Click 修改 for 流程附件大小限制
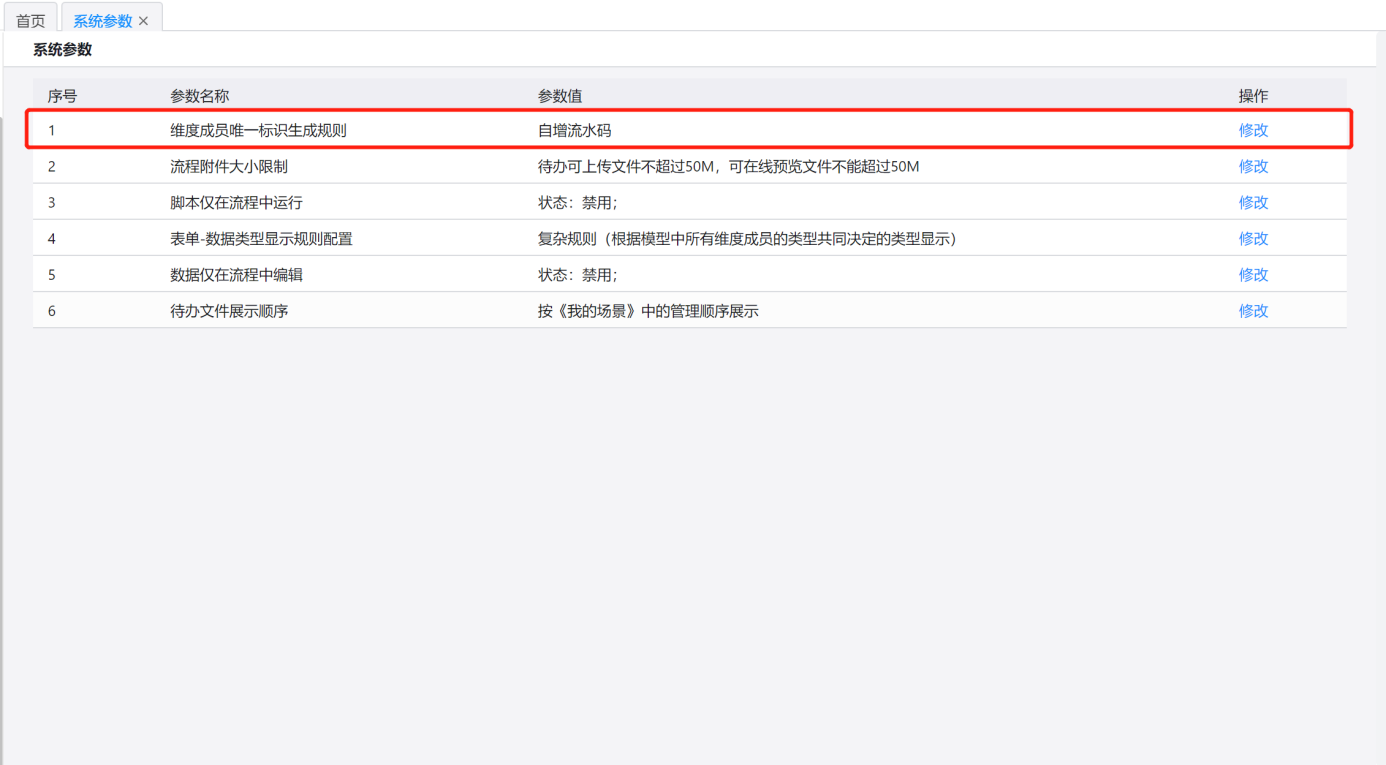This screenshot has width=1386, height=765. tap(1252, 166)
